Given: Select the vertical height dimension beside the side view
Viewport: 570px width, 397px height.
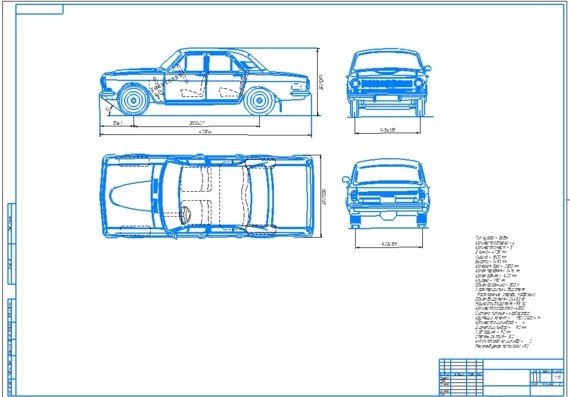Looking at the screenshot, I should [x=320, y=82].
